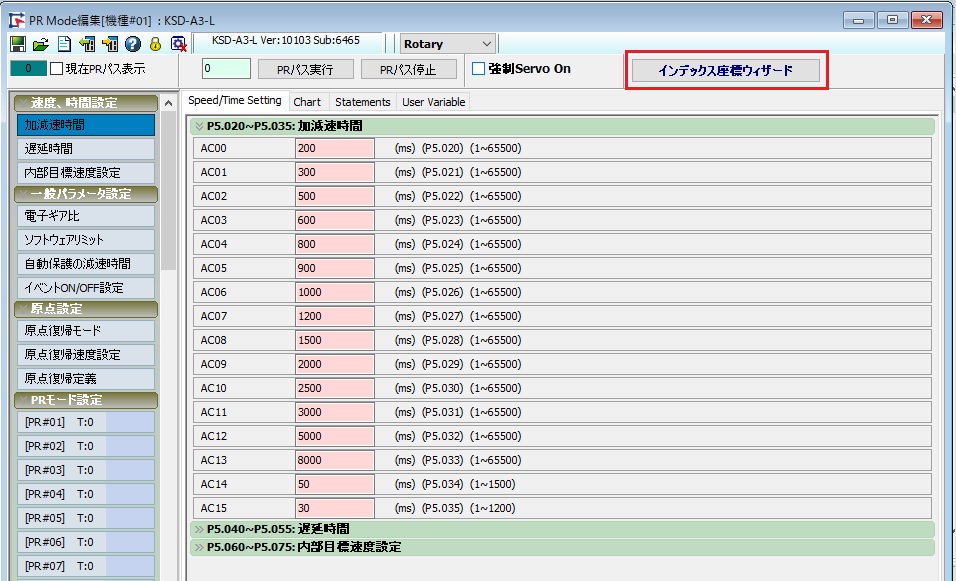
Task: Open the Rotary dropdown
Action: pos(486,44)
